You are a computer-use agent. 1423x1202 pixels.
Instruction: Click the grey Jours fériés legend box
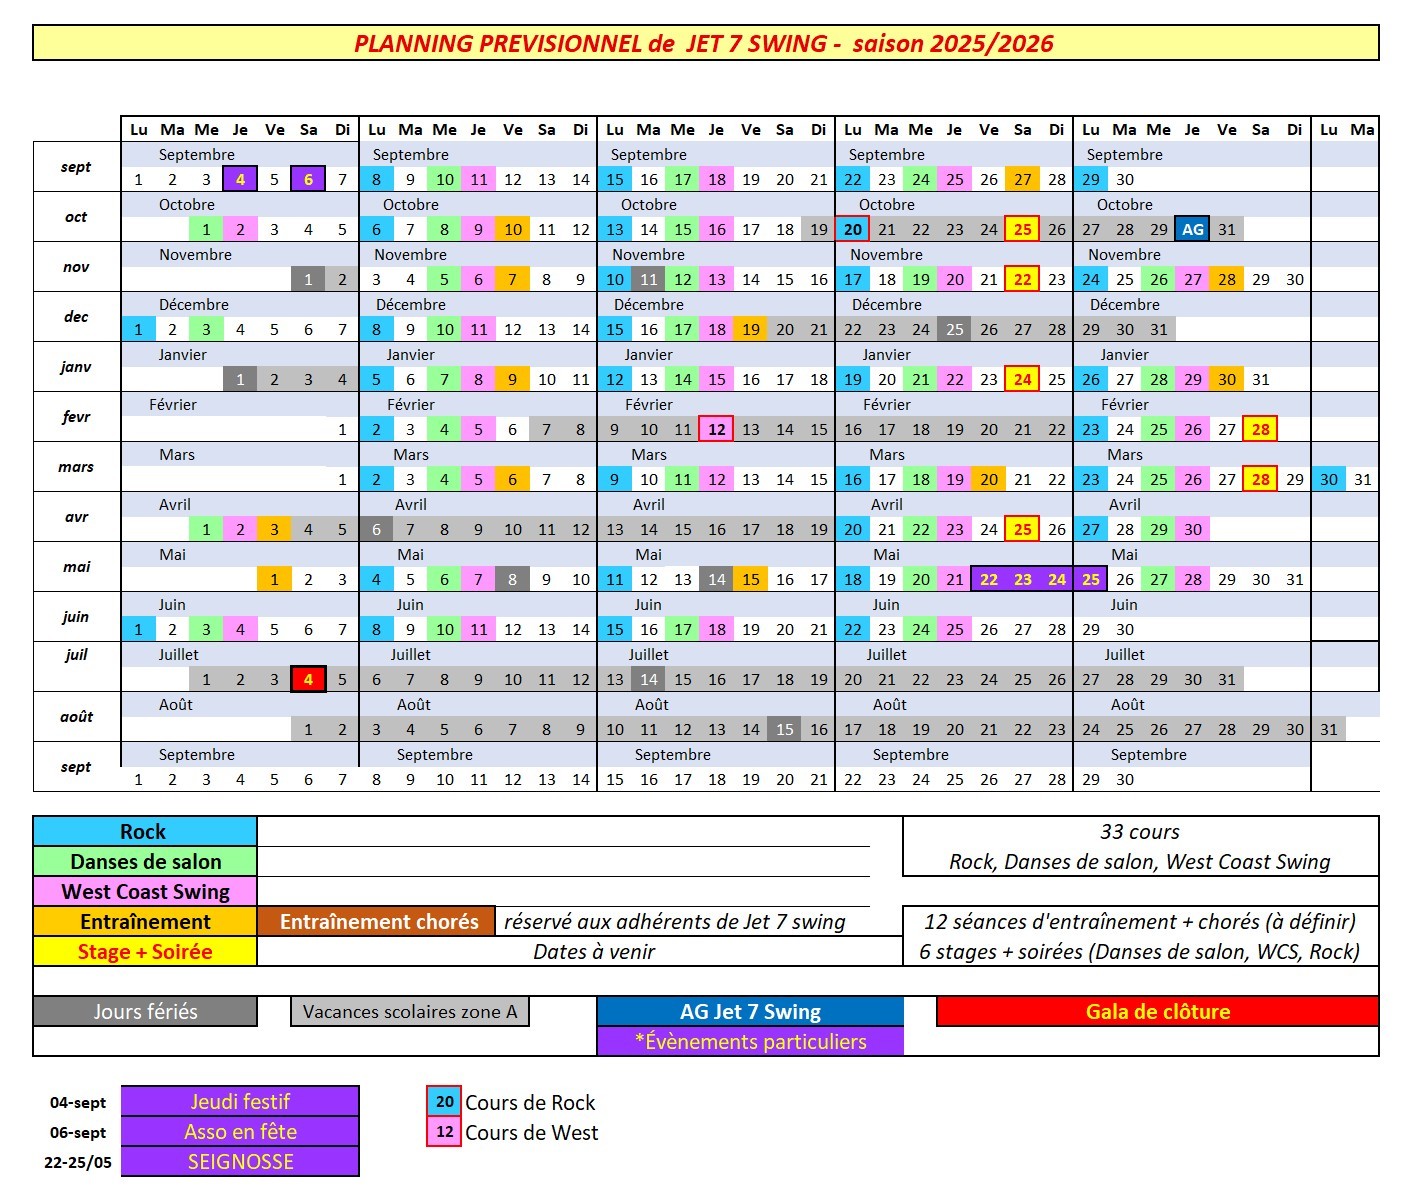coord(145,1012)
